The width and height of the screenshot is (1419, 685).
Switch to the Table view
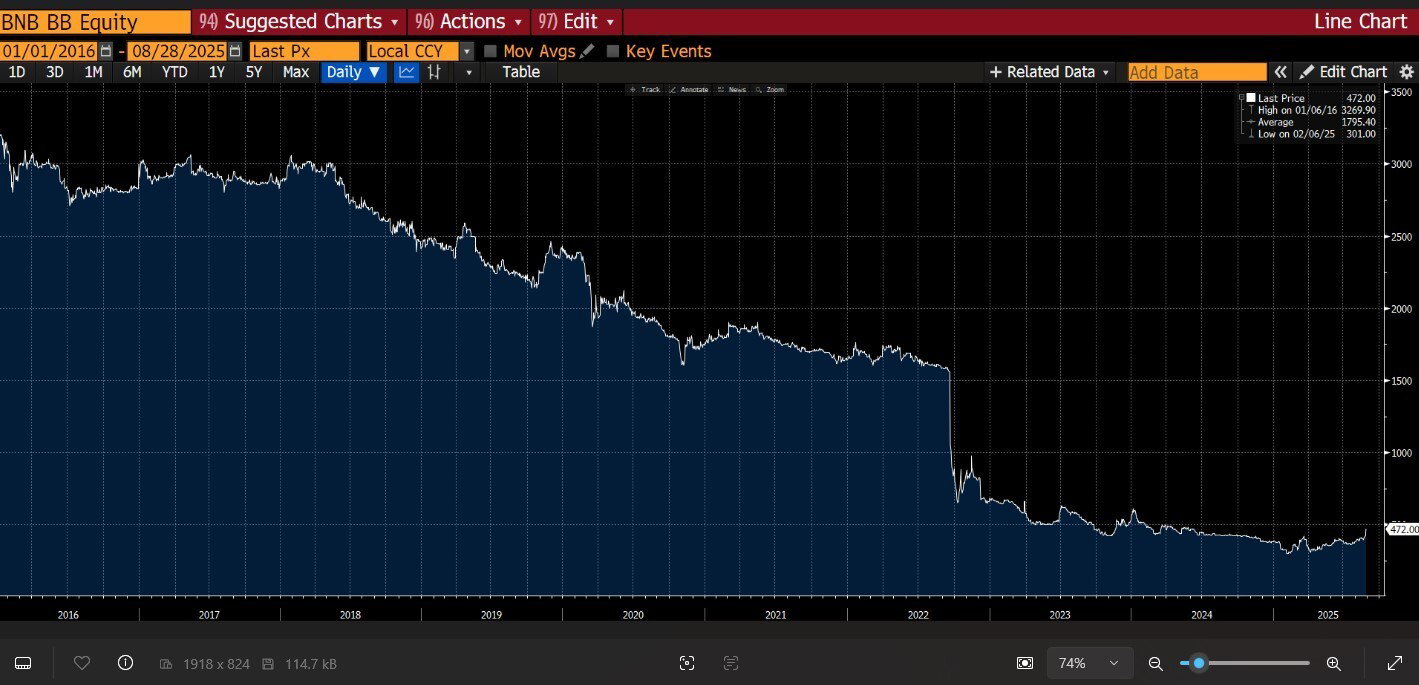point(520,72)
